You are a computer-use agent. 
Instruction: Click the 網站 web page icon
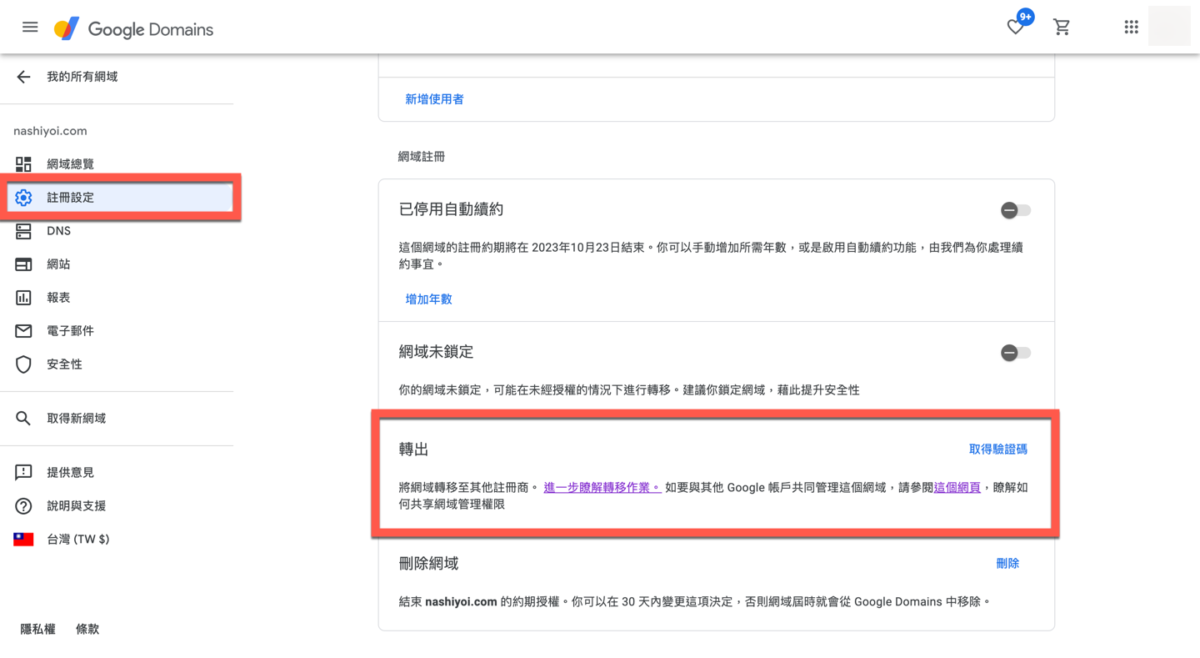click(24, 264)
